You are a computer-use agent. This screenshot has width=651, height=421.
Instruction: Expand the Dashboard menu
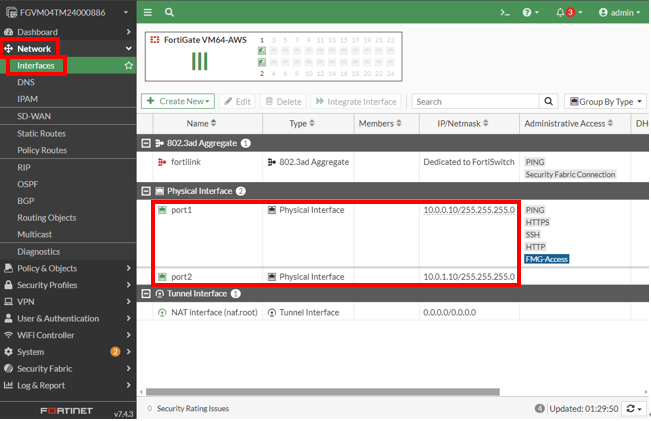[x=68, y=32]
